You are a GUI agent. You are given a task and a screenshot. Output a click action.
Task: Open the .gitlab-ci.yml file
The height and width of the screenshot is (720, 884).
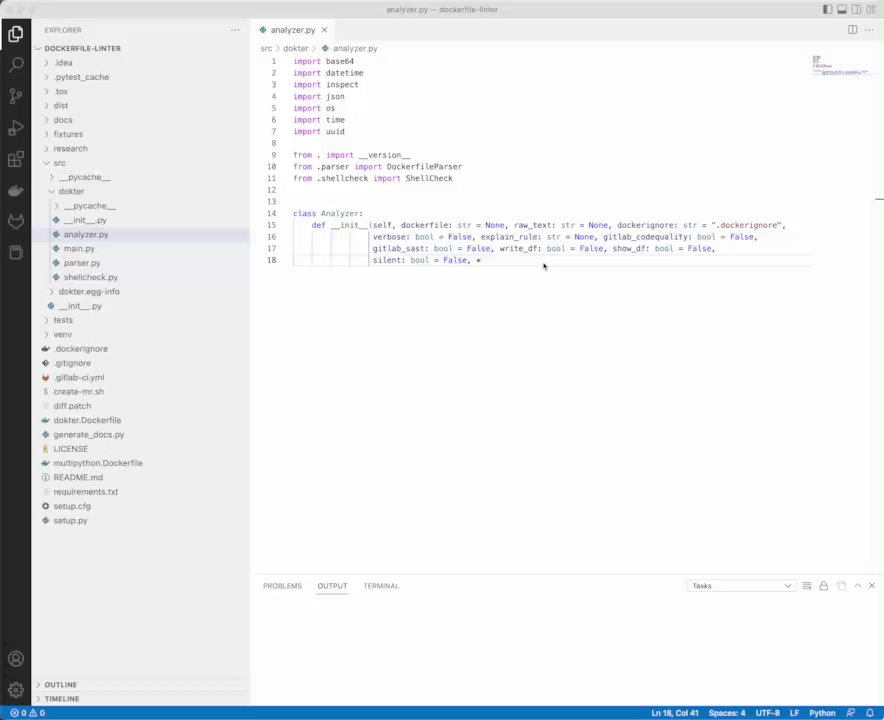79,377
